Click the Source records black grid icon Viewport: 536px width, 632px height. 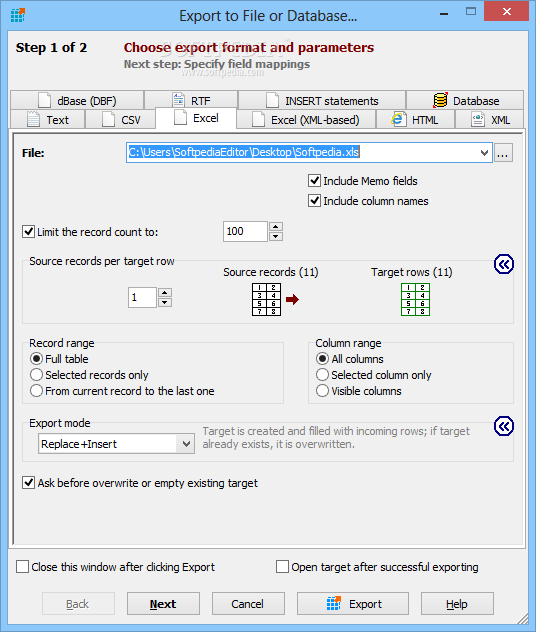click(x=266, y=299)
